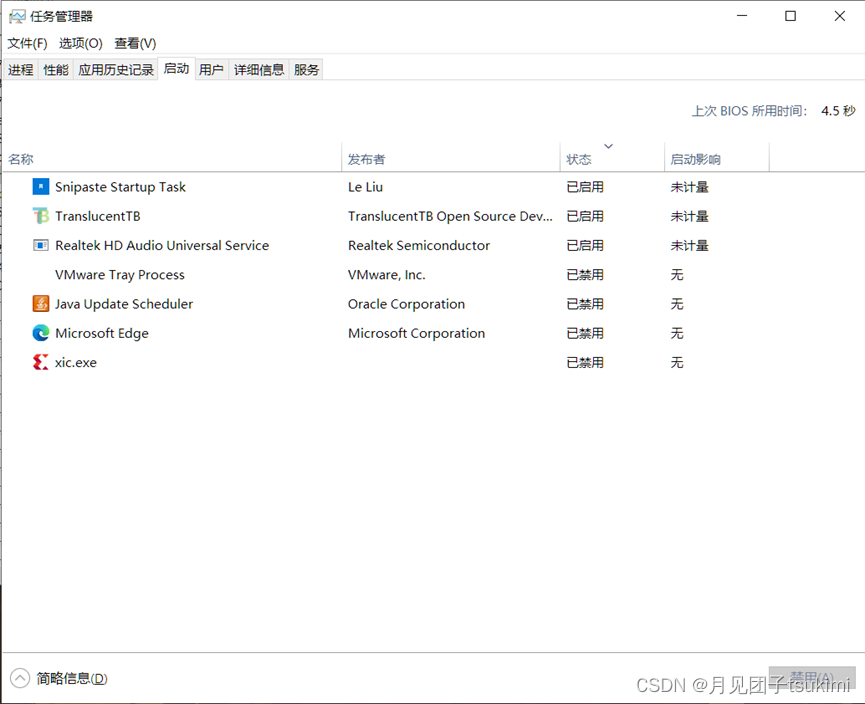
Task: Click the TranslucentTB icon
Action: coord(41,216)
